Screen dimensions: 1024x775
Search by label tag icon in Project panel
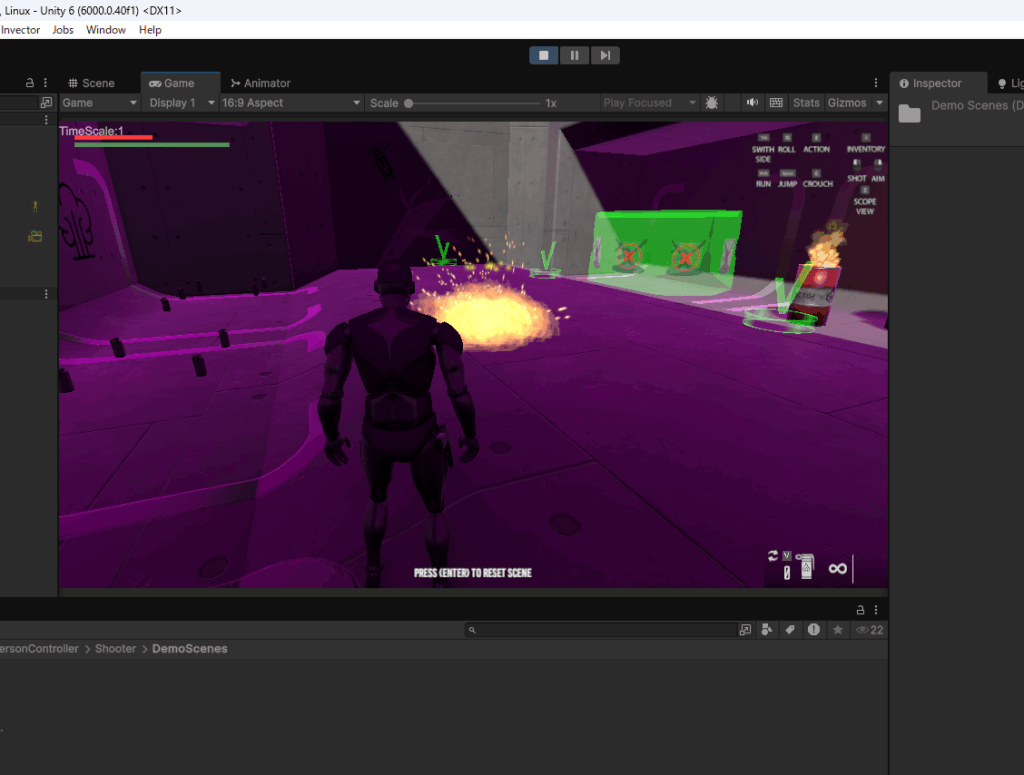click(790, 630)
